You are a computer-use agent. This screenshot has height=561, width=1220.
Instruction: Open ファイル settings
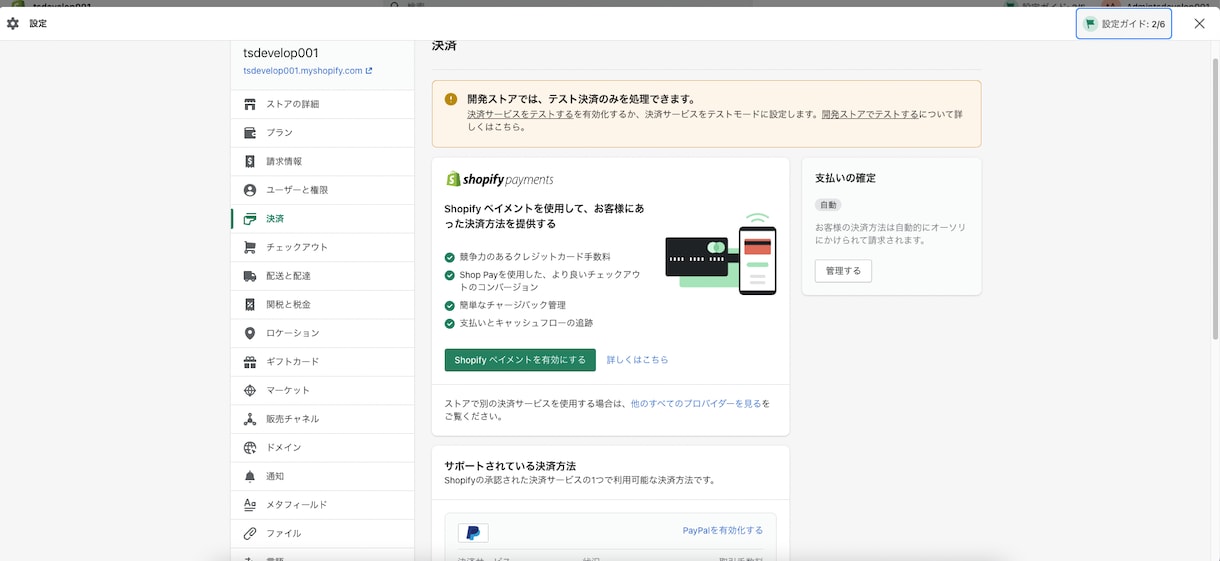pos(322,533)
